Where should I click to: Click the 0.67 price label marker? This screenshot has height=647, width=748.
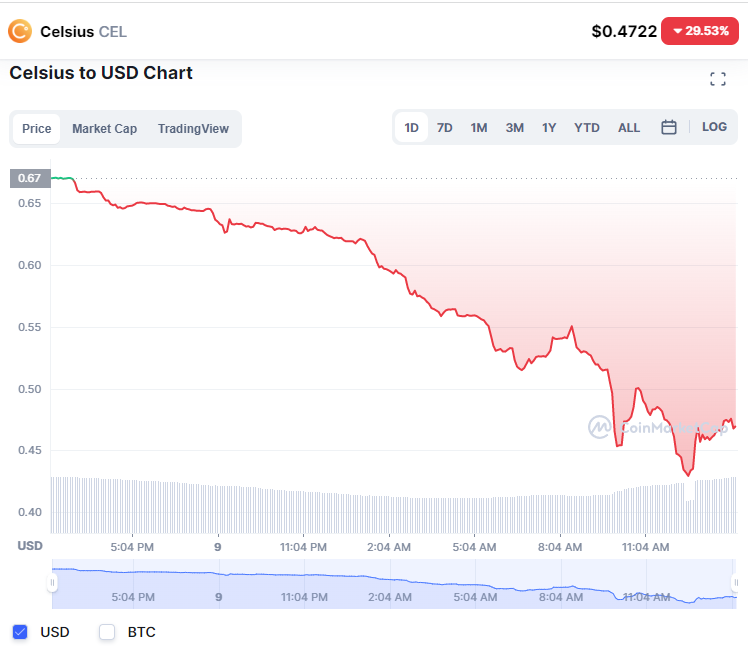tap(29, 178)
